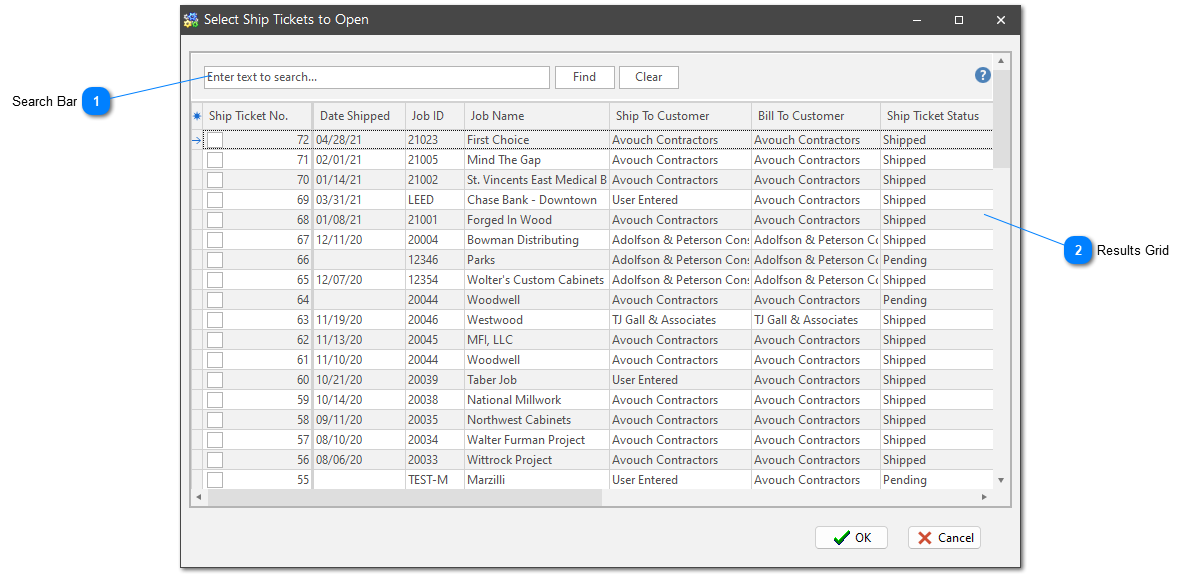Click the numbered badge labeled Results Grid
The height and width of the screenshot is (577, 1185).
1078,251
